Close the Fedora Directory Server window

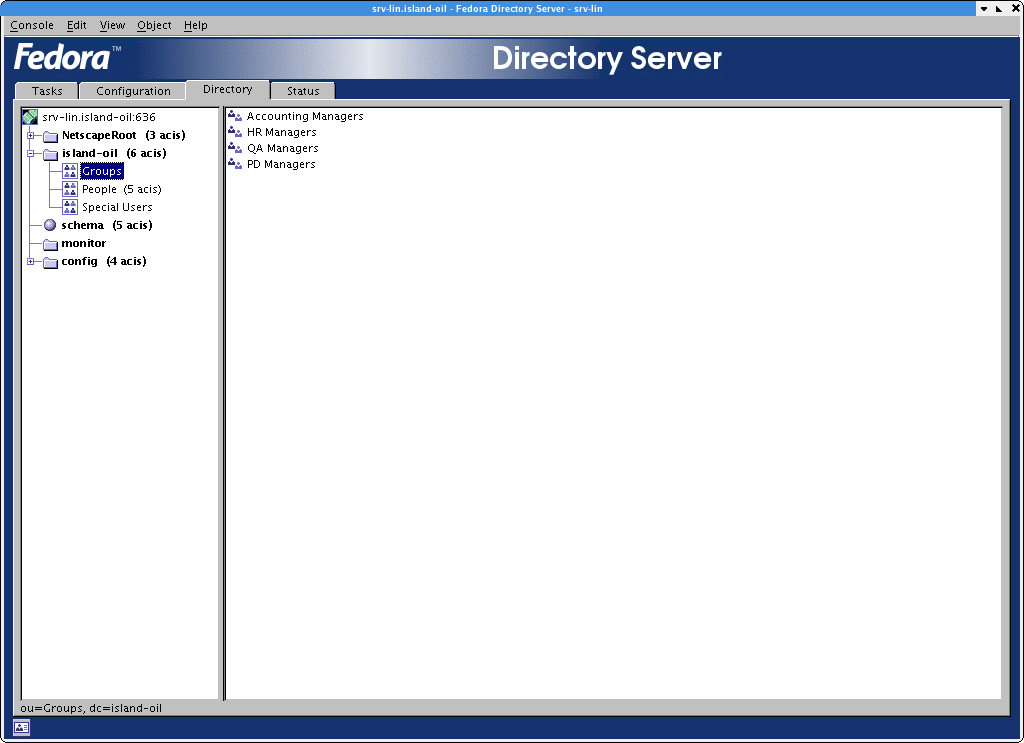coord(1016,8)
